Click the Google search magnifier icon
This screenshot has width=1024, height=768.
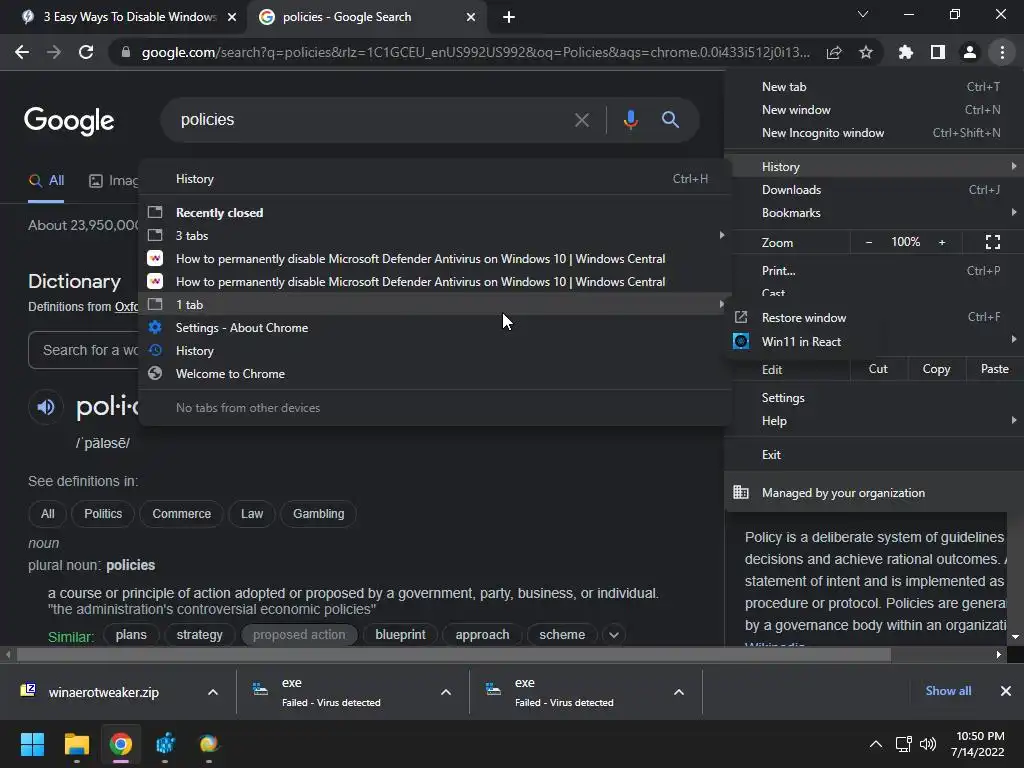coord(670,120)
